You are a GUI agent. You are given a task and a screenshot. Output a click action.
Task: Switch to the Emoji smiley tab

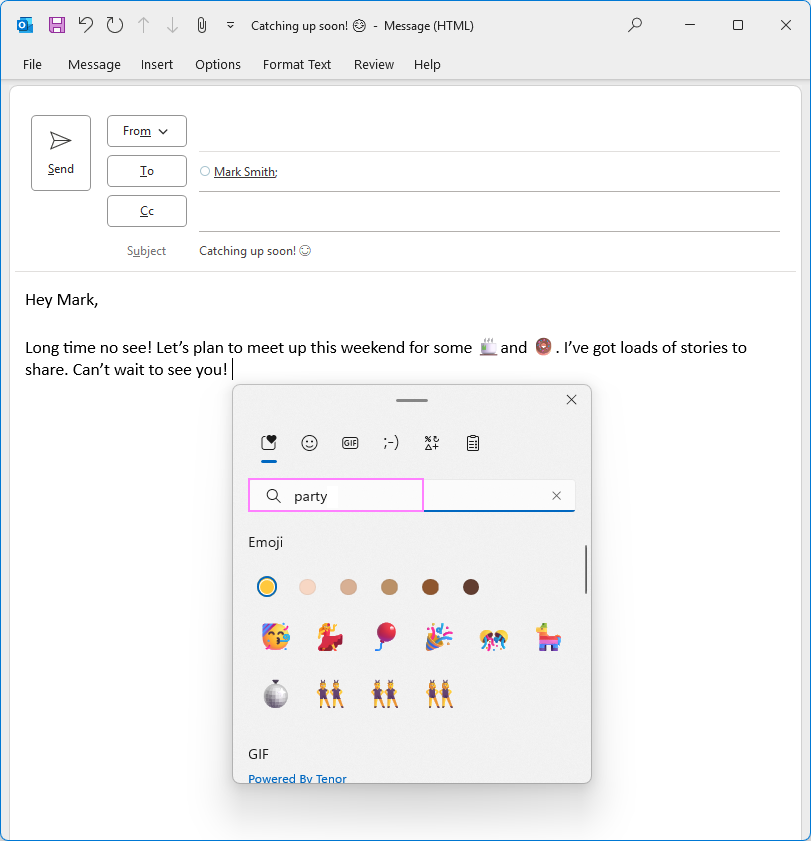[309, 443]
